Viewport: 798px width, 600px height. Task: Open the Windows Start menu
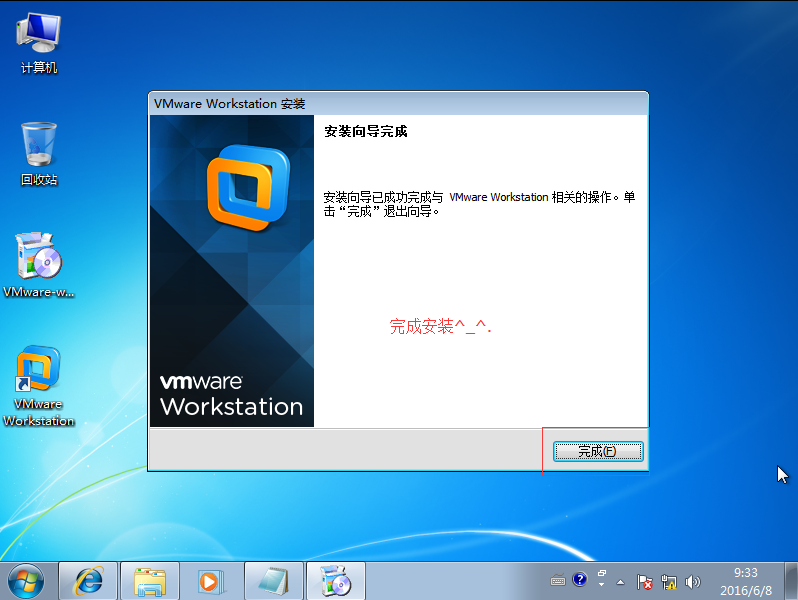[26, 580]
